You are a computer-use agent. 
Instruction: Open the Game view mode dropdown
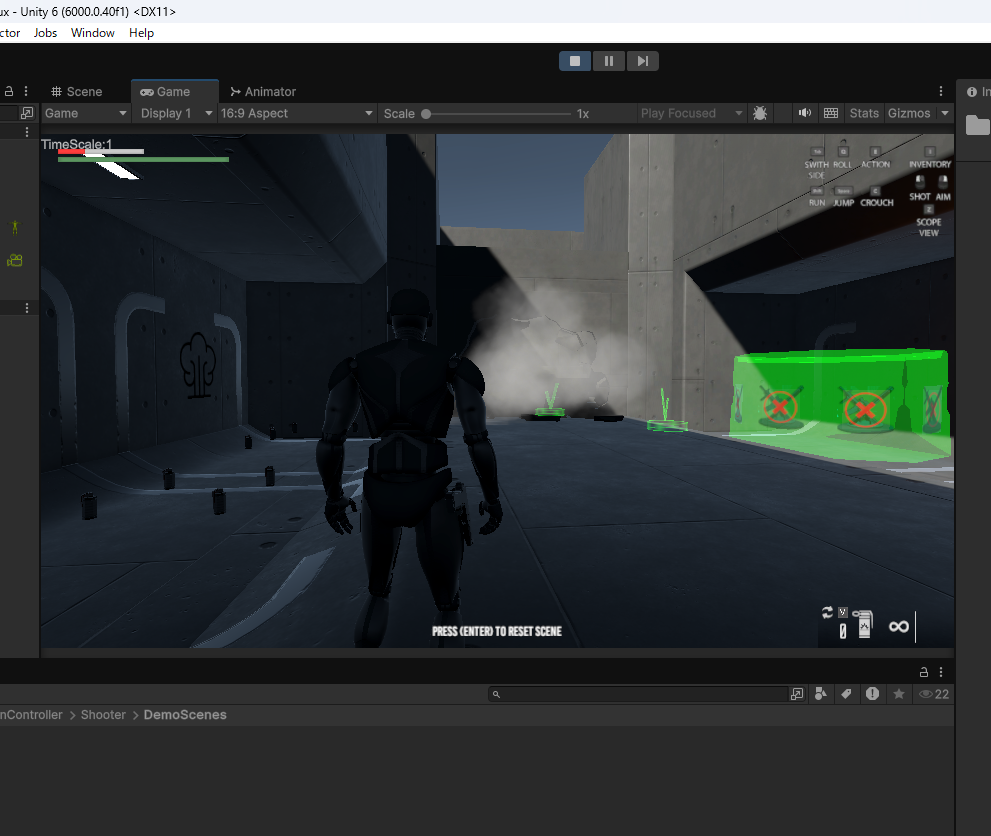[x=86, y=113]
